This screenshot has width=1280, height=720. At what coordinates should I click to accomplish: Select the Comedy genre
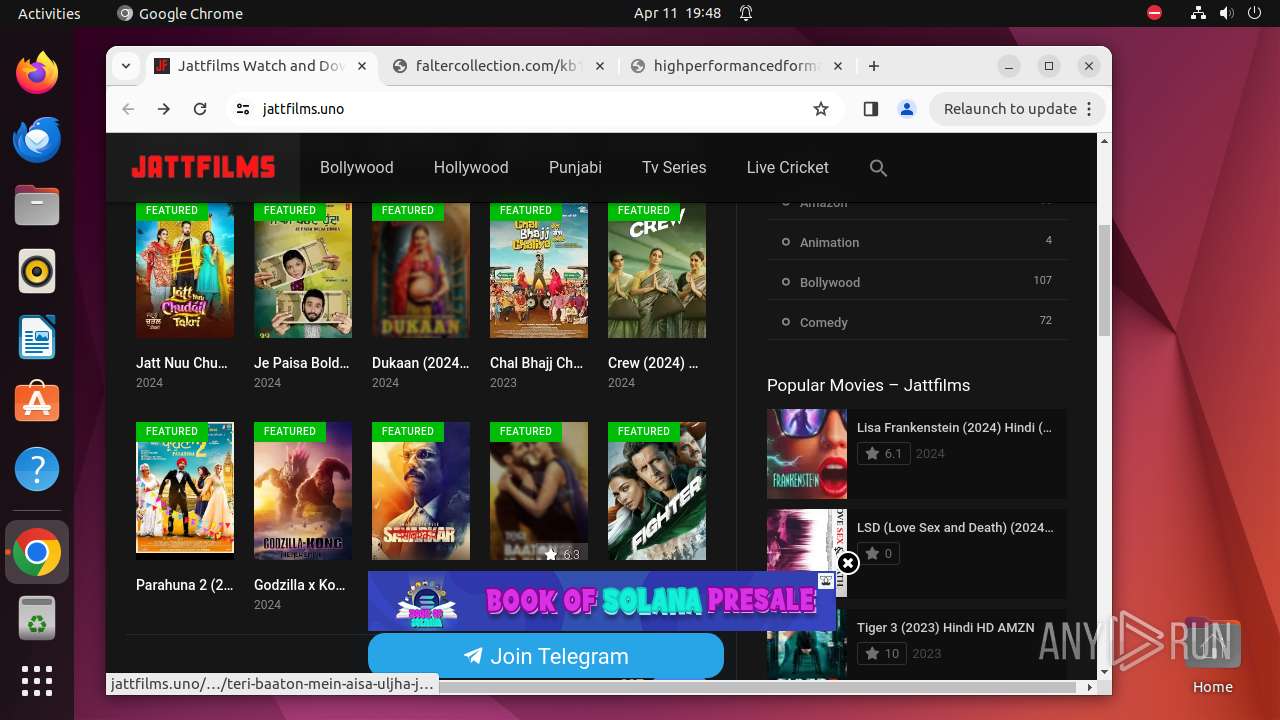point(824,322)
